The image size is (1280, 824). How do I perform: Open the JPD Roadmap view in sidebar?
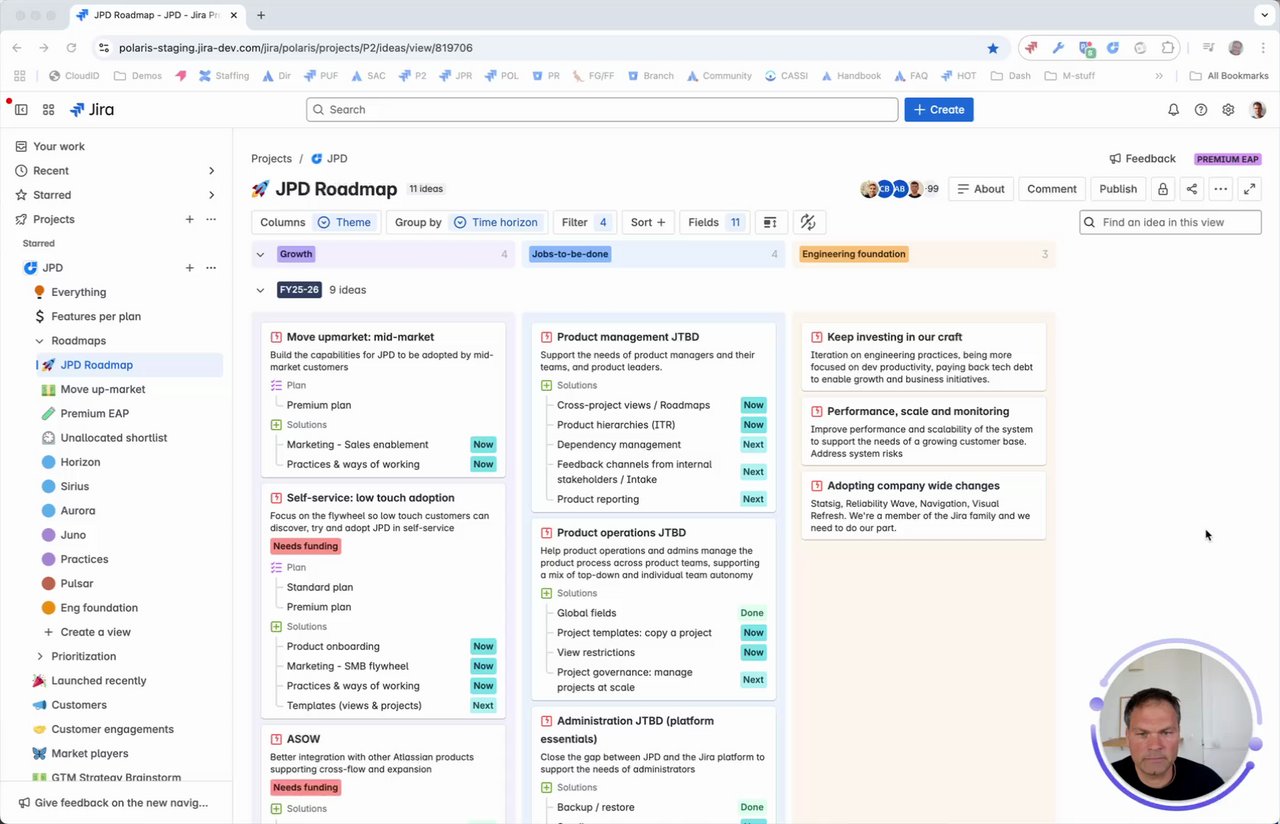point(129,365)
